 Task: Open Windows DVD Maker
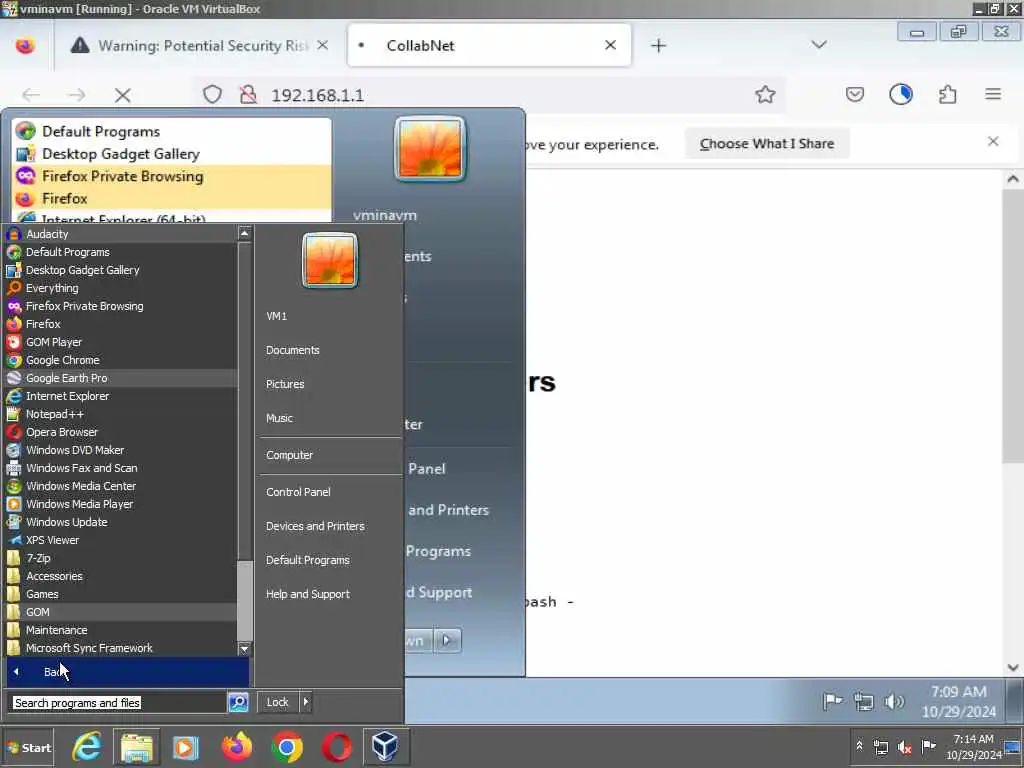click(121, 450)
